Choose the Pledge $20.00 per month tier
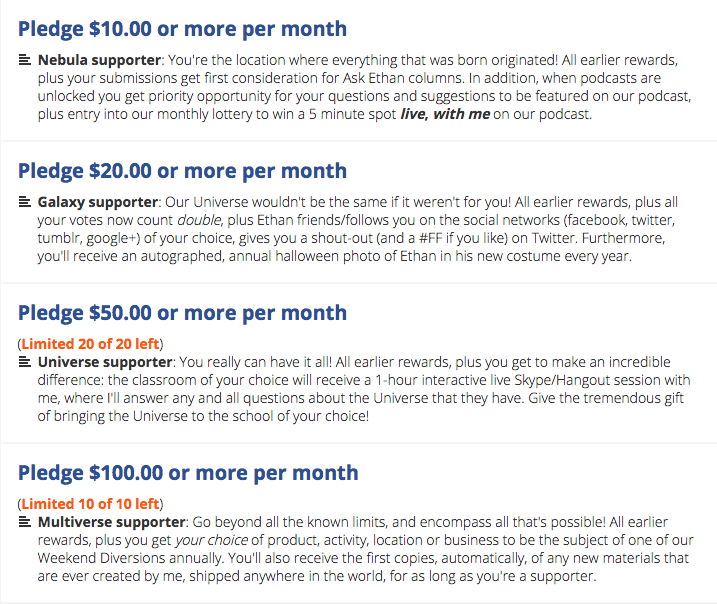 [x=182, y=170]
